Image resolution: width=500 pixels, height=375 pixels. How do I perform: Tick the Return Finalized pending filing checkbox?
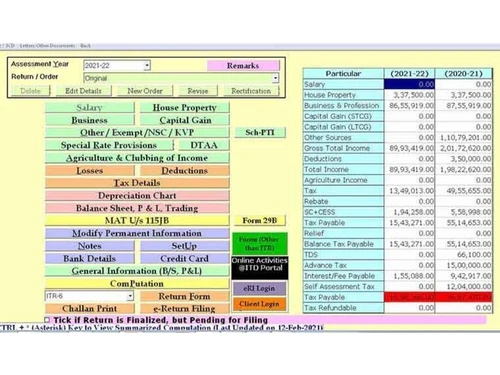(x=47, y=320)
